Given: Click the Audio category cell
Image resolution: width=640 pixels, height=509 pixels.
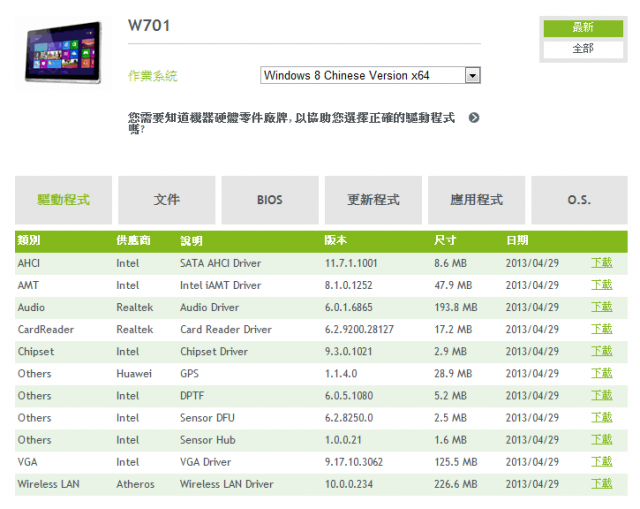Looking at the screenshot, I should point(31,307).
